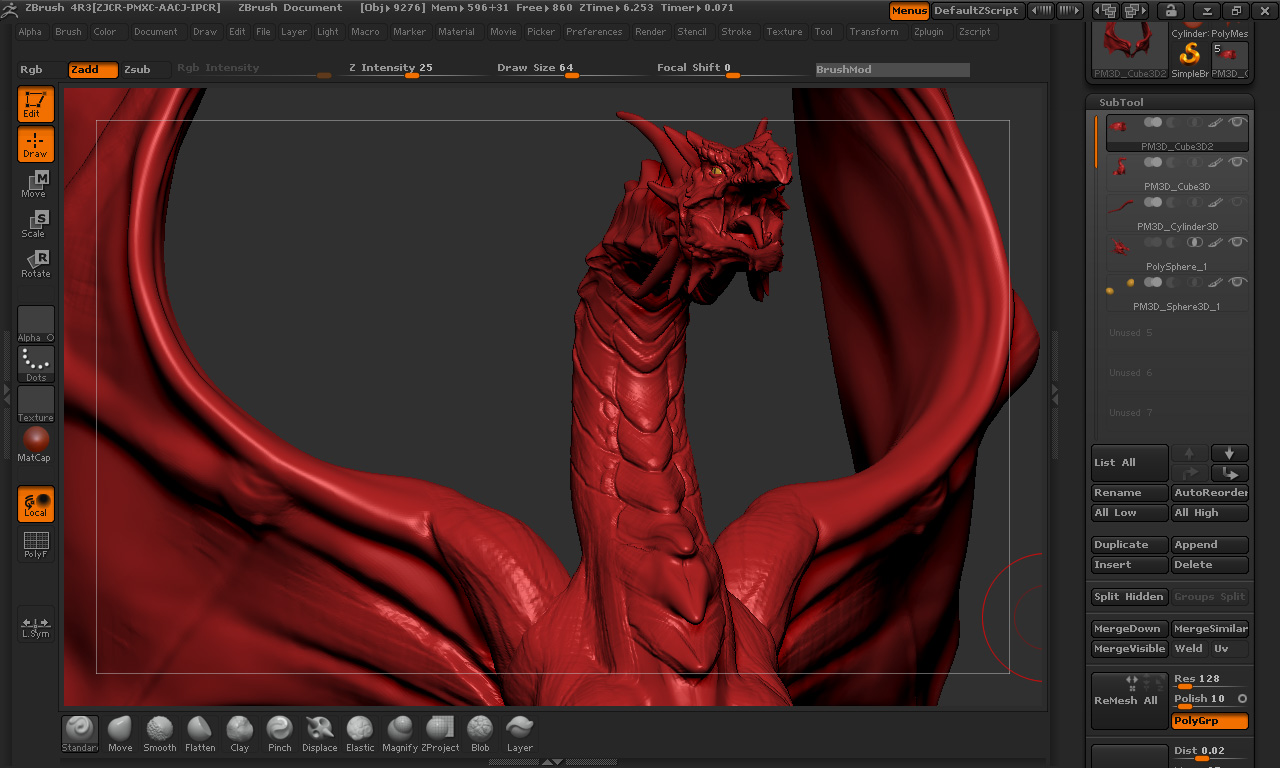Screen dimensions: 1280x768
Task: Select the Move transform tool in left shelf
Action: pyautogui.click(x=35, y=184)
